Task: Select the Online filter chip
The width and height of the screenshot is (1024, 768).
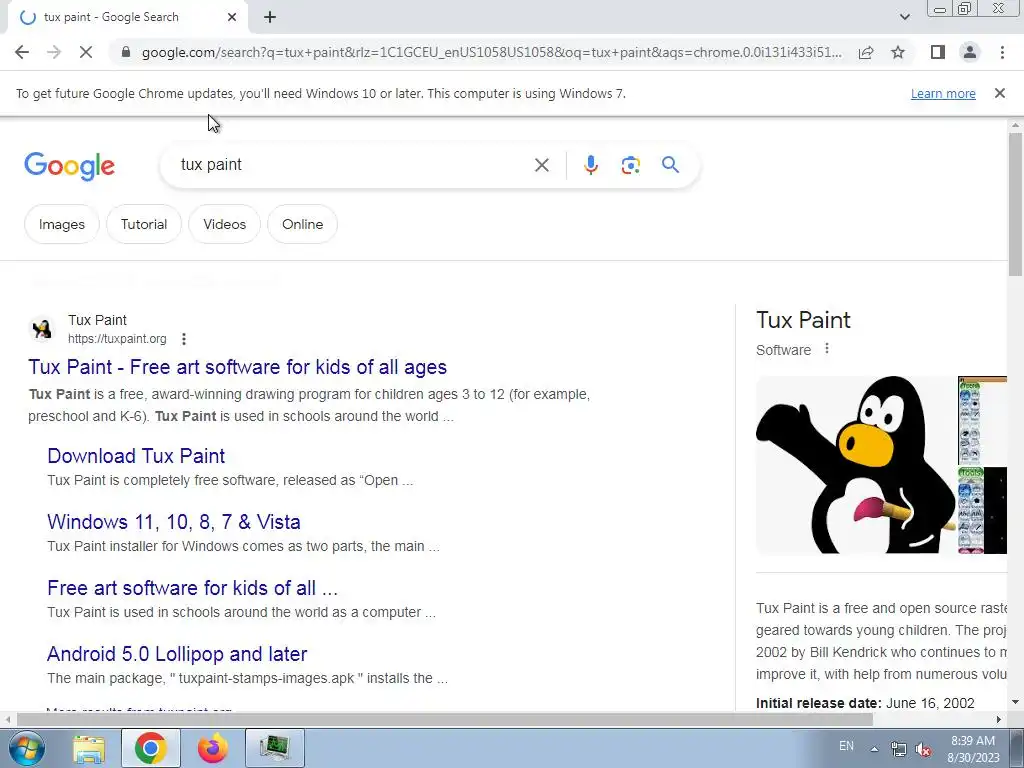Action: [x=302, y=224]
